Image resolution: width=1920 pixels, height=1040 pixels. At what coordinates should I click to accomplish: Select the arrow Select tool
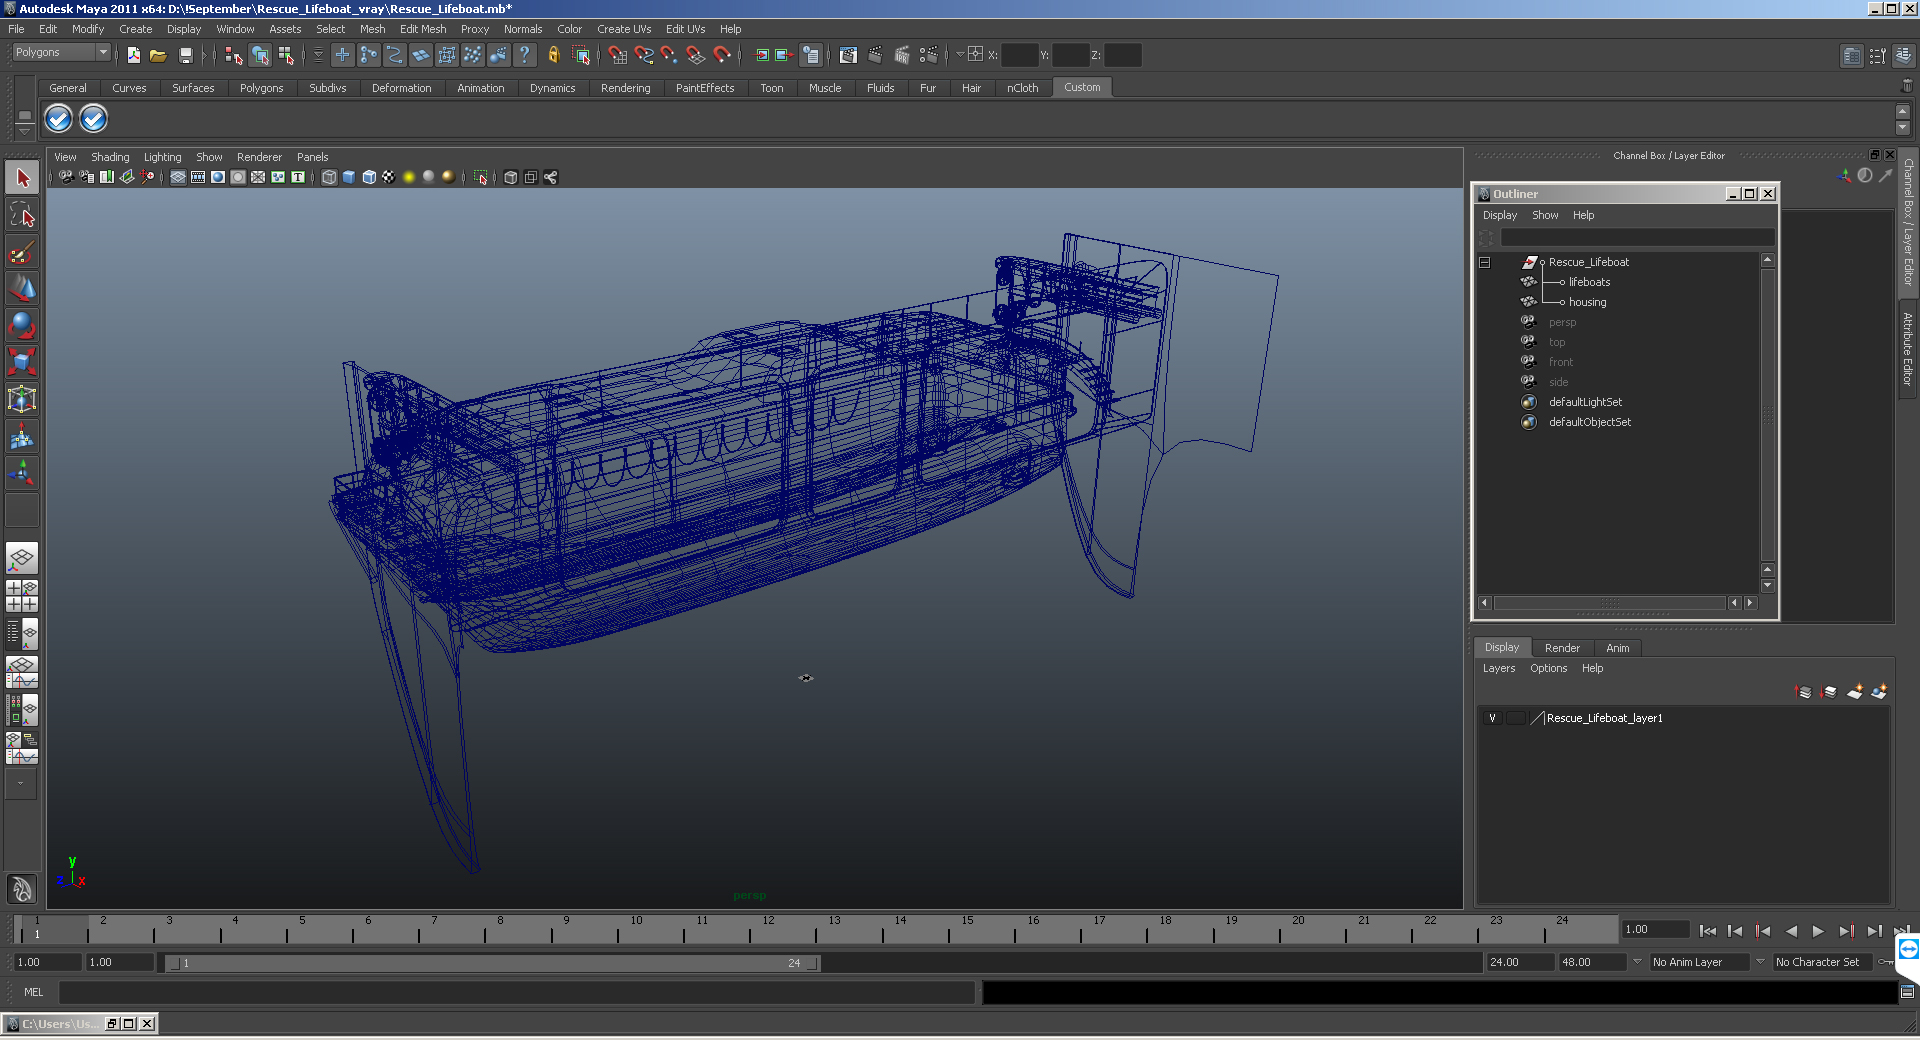click(22, 179)
